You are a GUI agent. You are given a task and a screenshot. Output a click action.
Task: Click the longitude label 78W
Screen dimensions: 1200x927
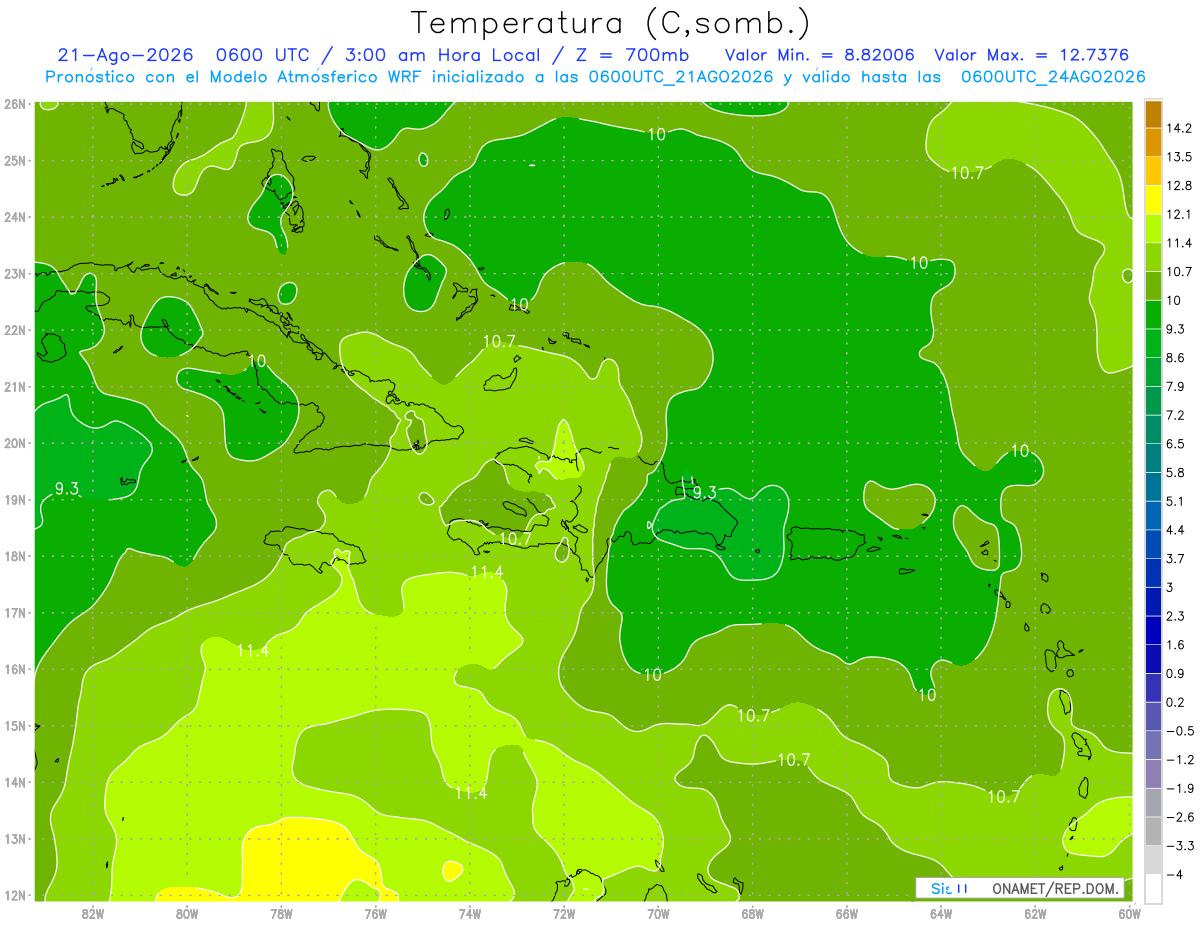coord(281,913)
